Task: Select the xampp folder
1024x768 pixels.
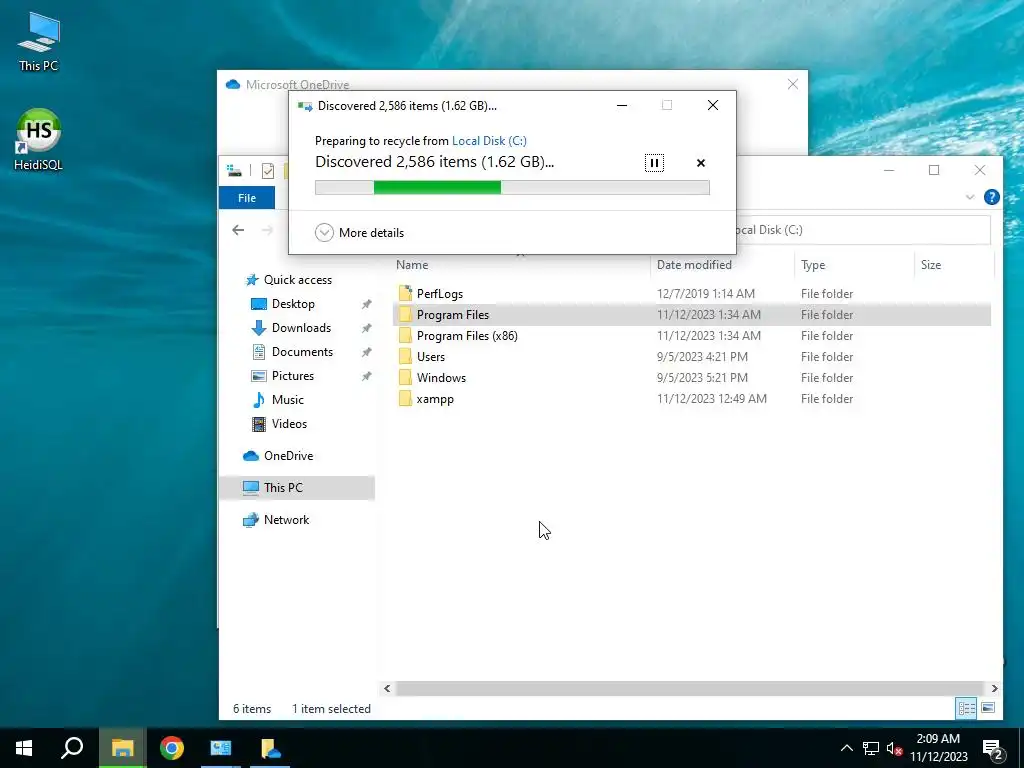Action: tap(435, 398)
